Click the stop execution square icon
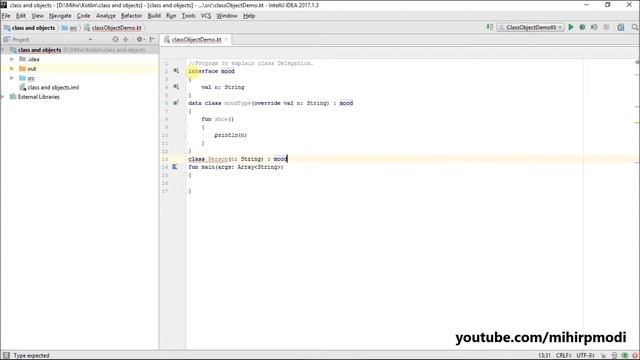 pos(607,27)
